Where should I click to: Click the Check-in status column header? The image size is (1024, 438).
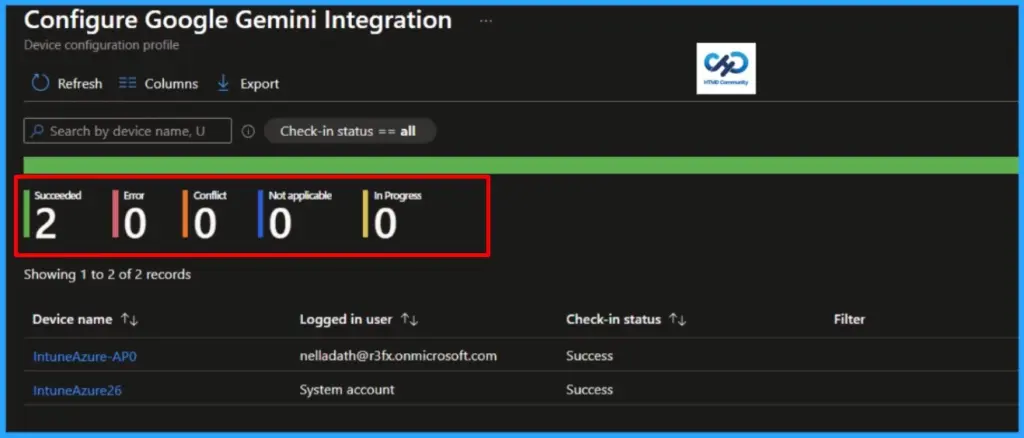(x=613, y=320)
